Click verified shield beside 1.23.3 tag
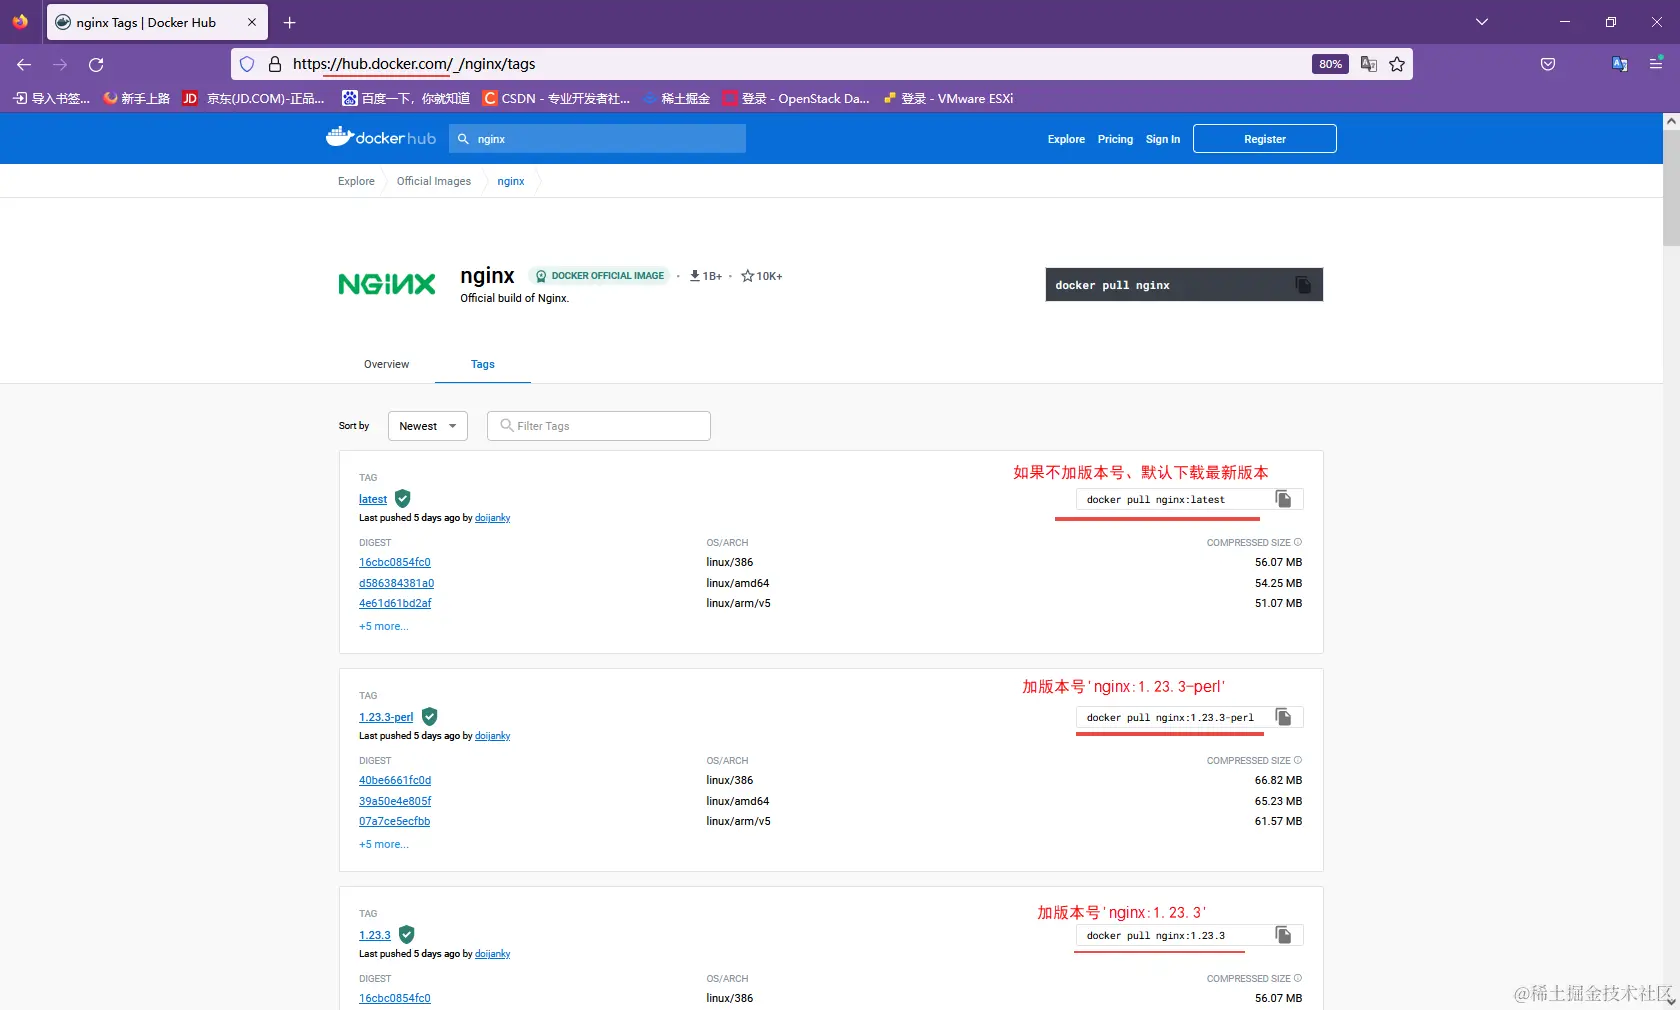Screen dimensions: 1680x1010 [x=407, y=934]
